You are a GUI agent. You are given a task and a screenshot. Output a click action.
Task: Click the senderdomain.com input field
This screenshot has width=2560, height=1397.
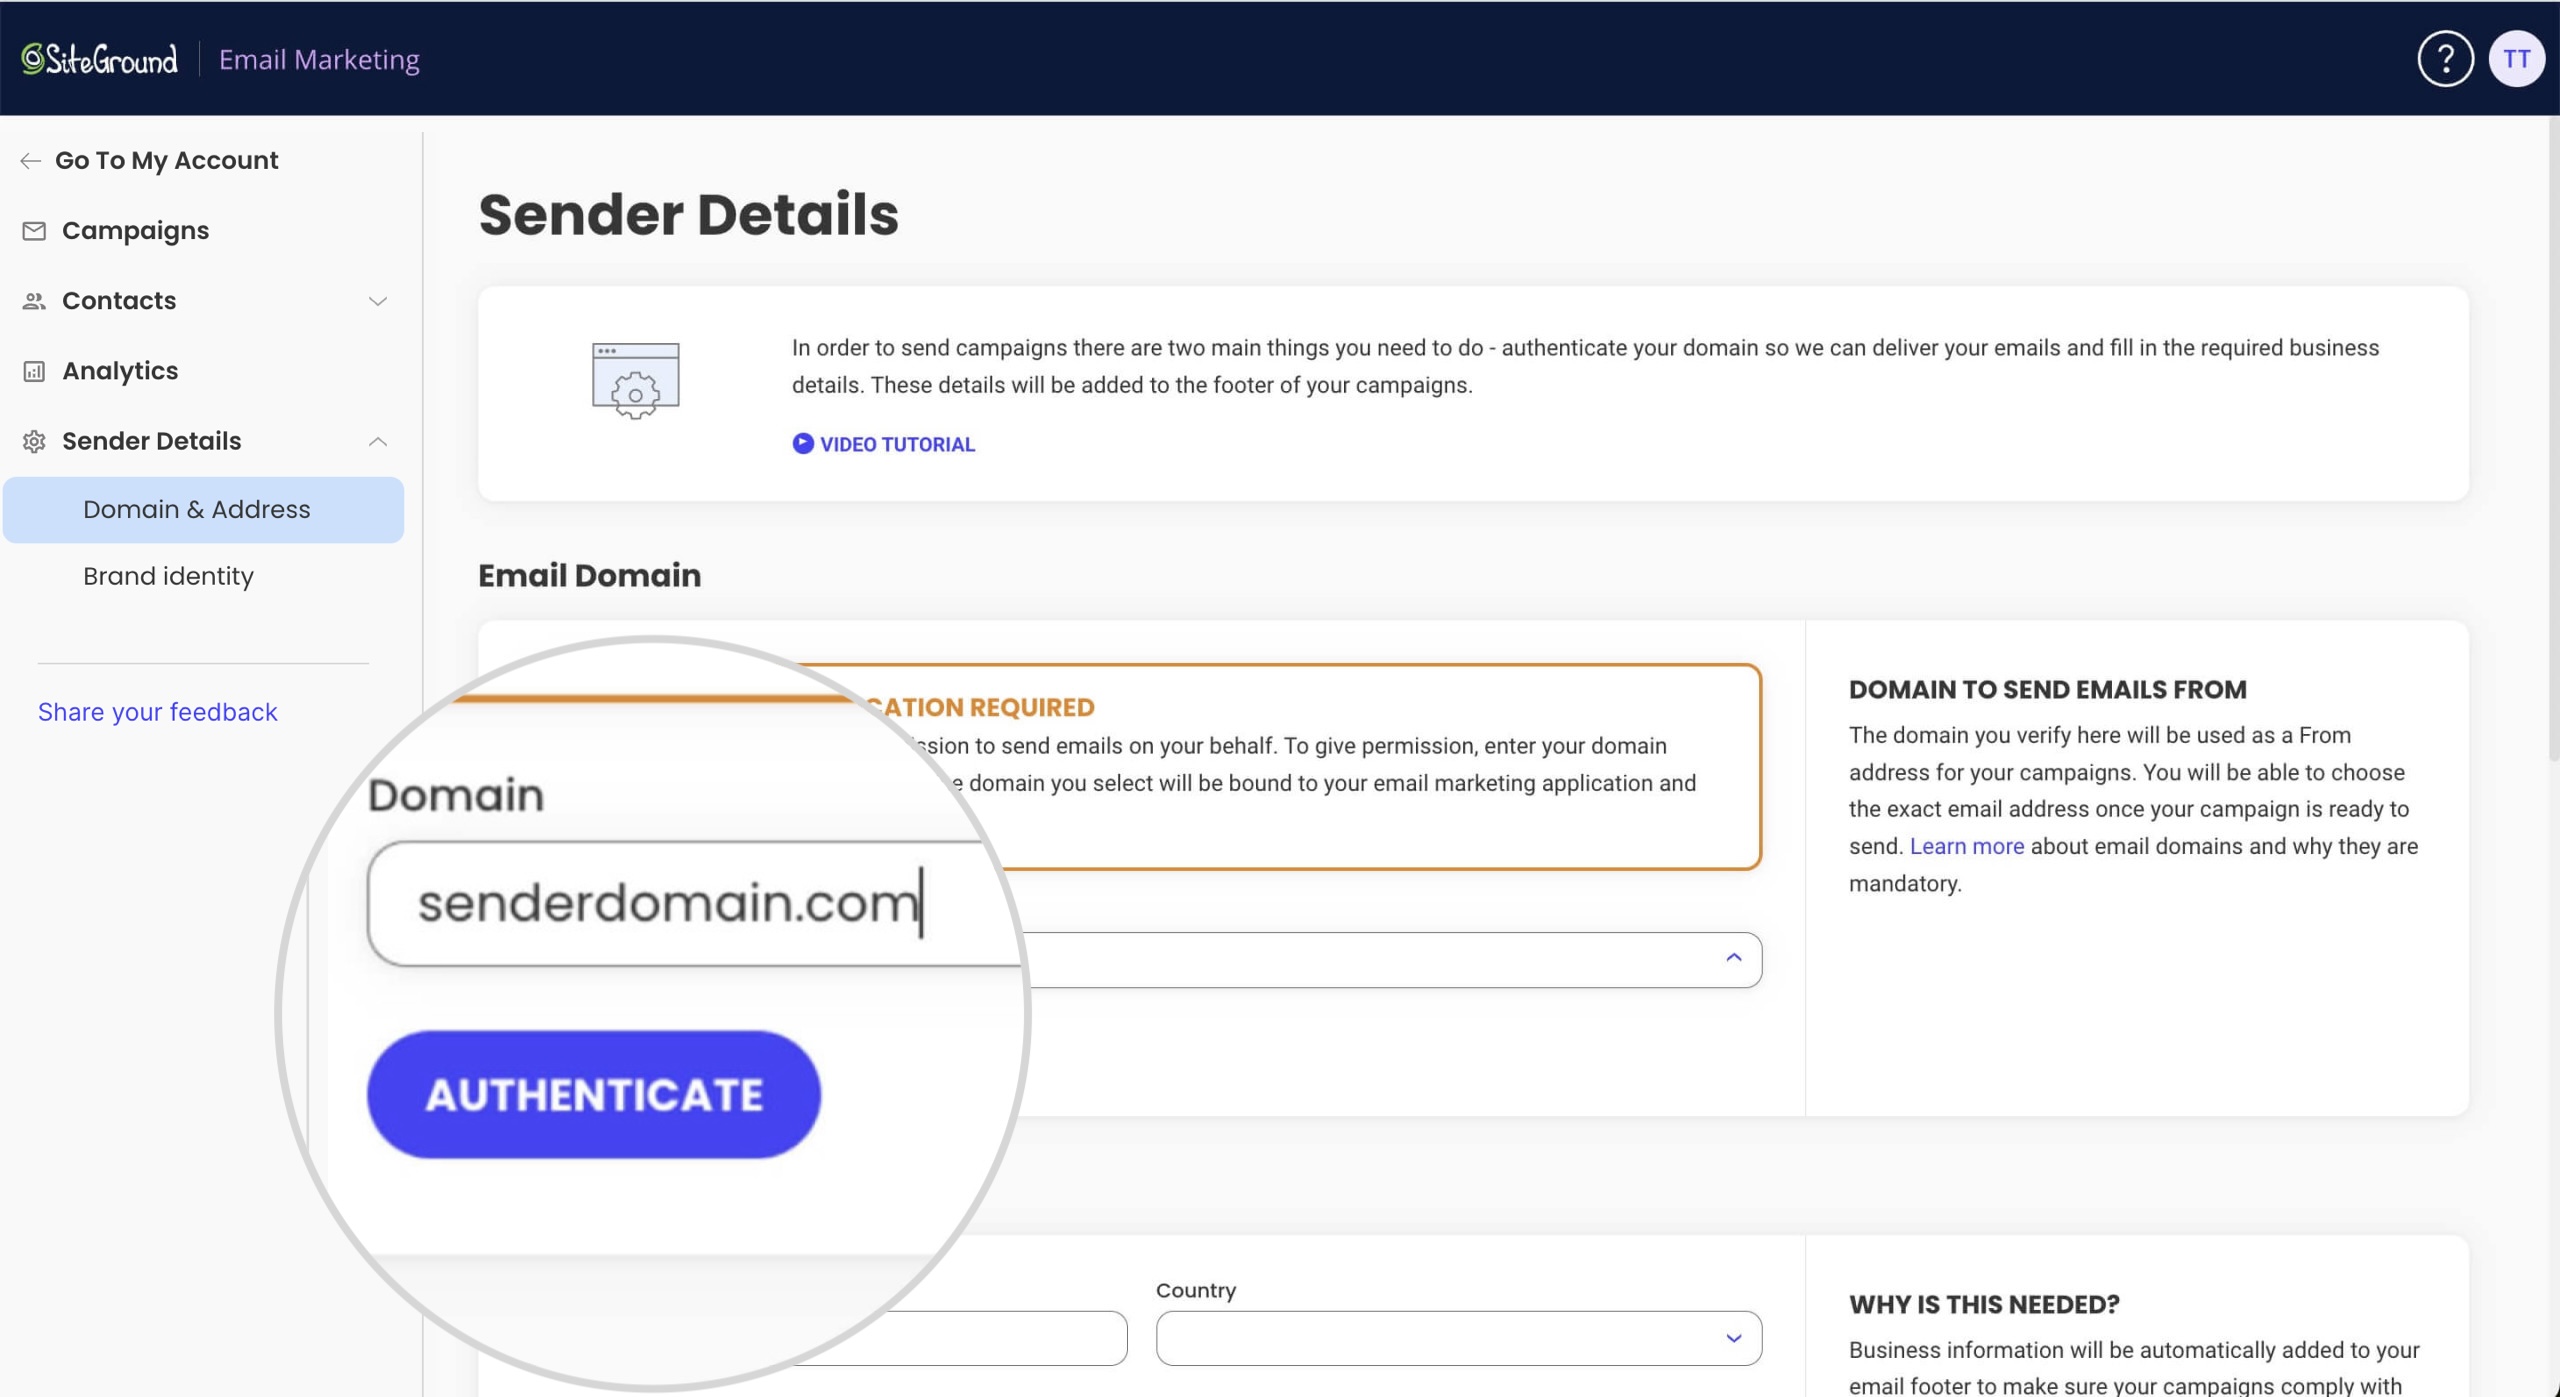(669, 900)
